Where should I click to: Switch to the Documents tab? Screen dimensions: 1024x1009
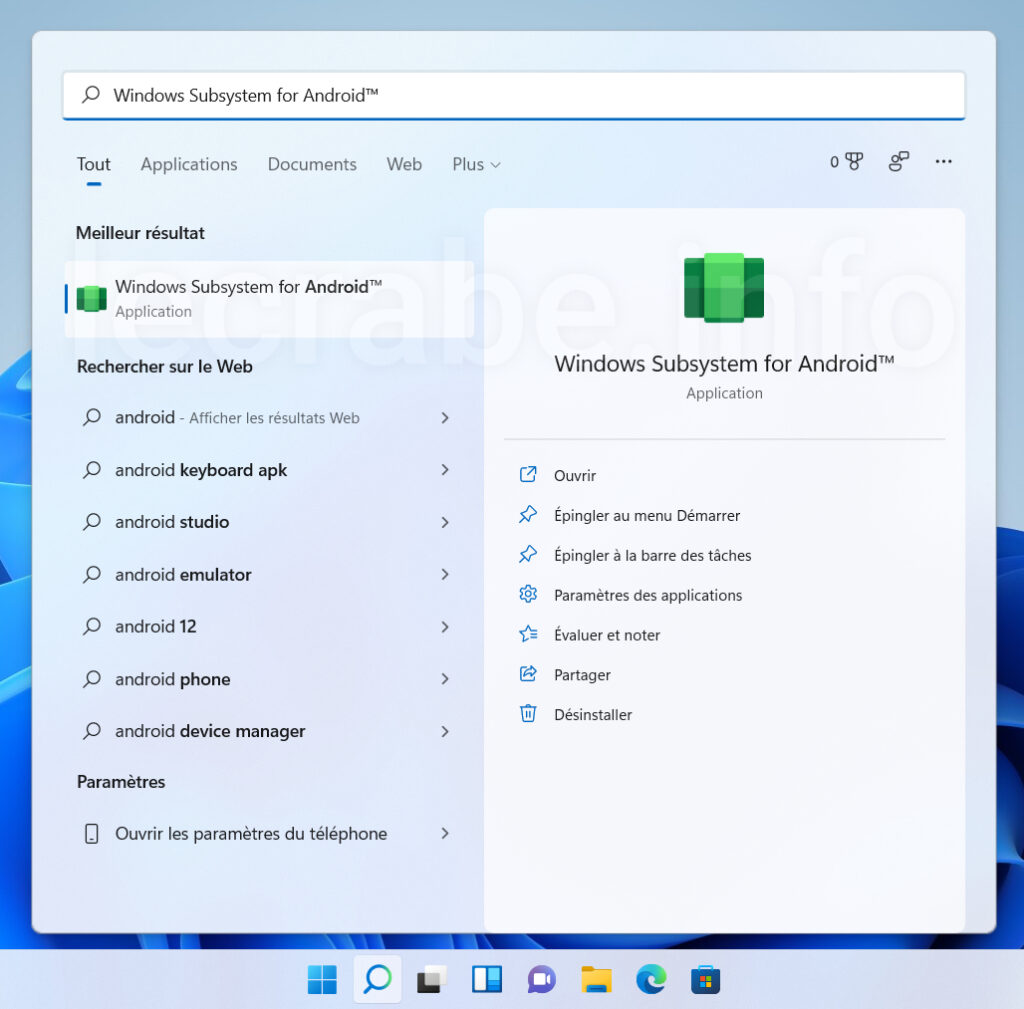(x=311, y=164)
